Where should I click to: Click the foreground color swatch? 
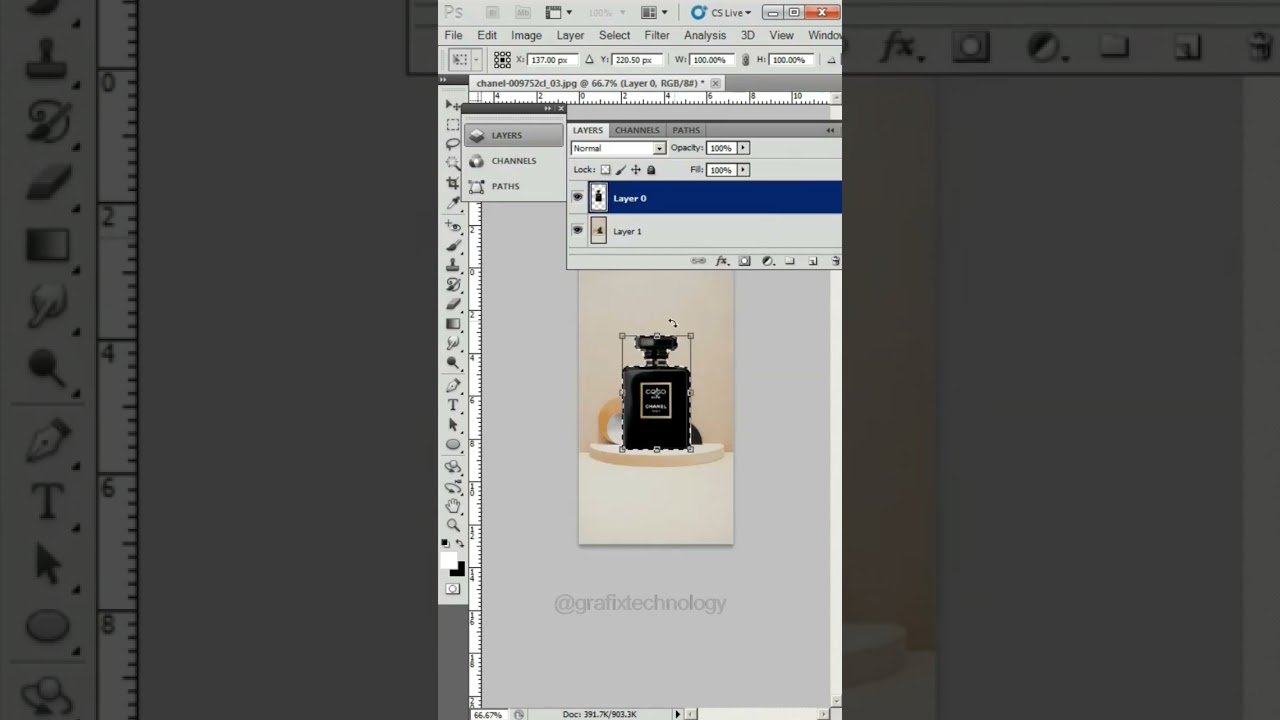pyautogui.click(x=447, y=561)
